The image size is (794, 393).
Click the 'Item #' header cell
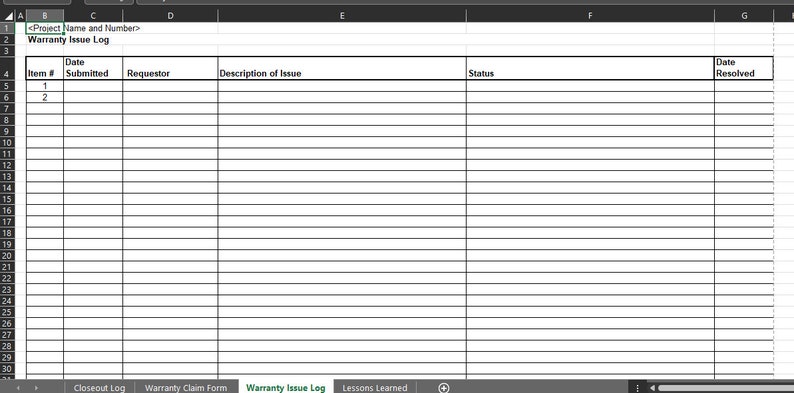(45, 68)
